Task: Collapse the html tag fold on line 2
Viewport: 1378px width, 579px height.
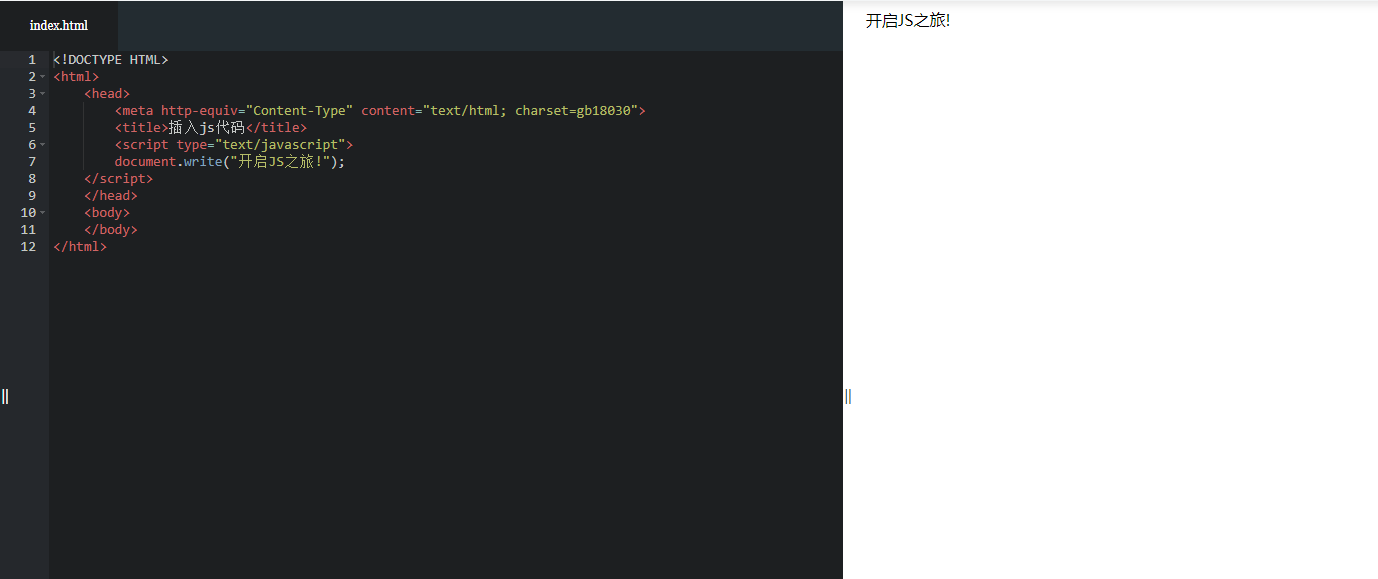Action: click(43, 77)
